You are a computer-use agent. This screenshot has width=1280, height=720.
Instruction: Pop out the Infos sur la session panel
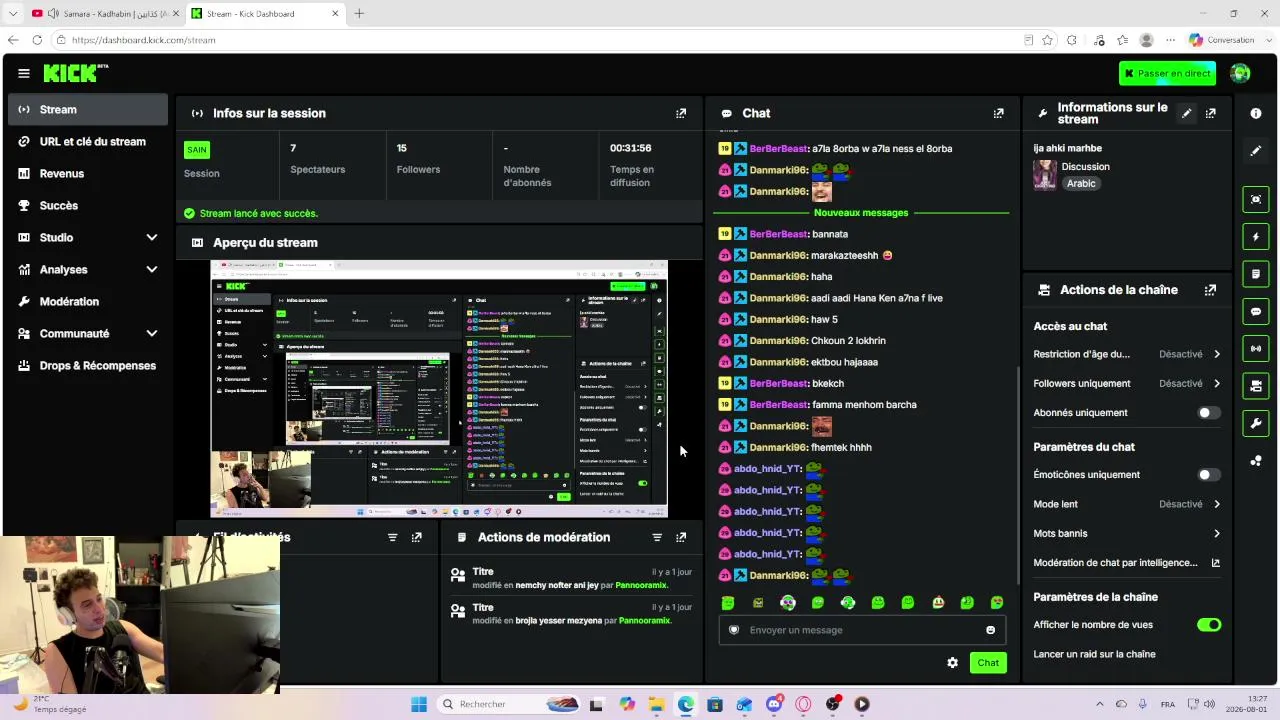[x=681, y=113]
